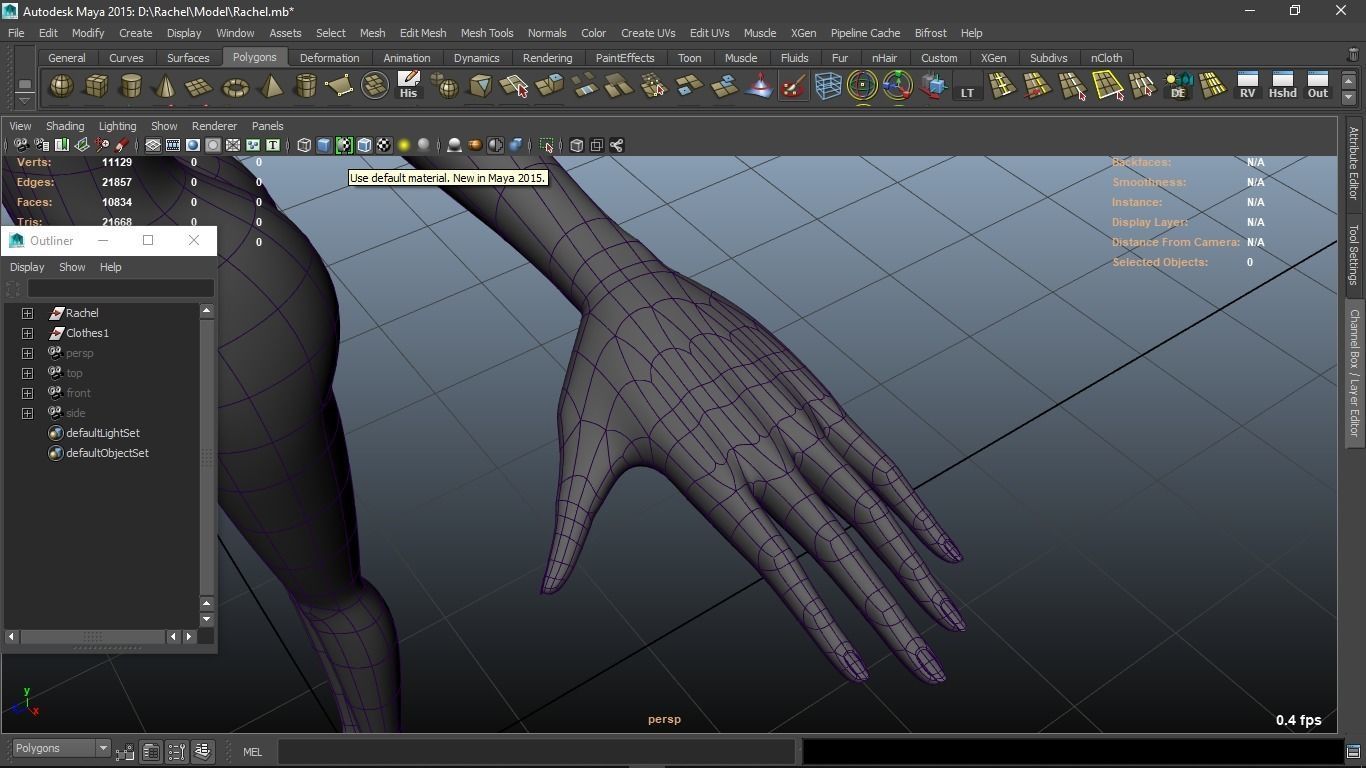Create a polygon cylinder from the shelf
Viewport: 1366px width, 768px height.
(131, 87)
